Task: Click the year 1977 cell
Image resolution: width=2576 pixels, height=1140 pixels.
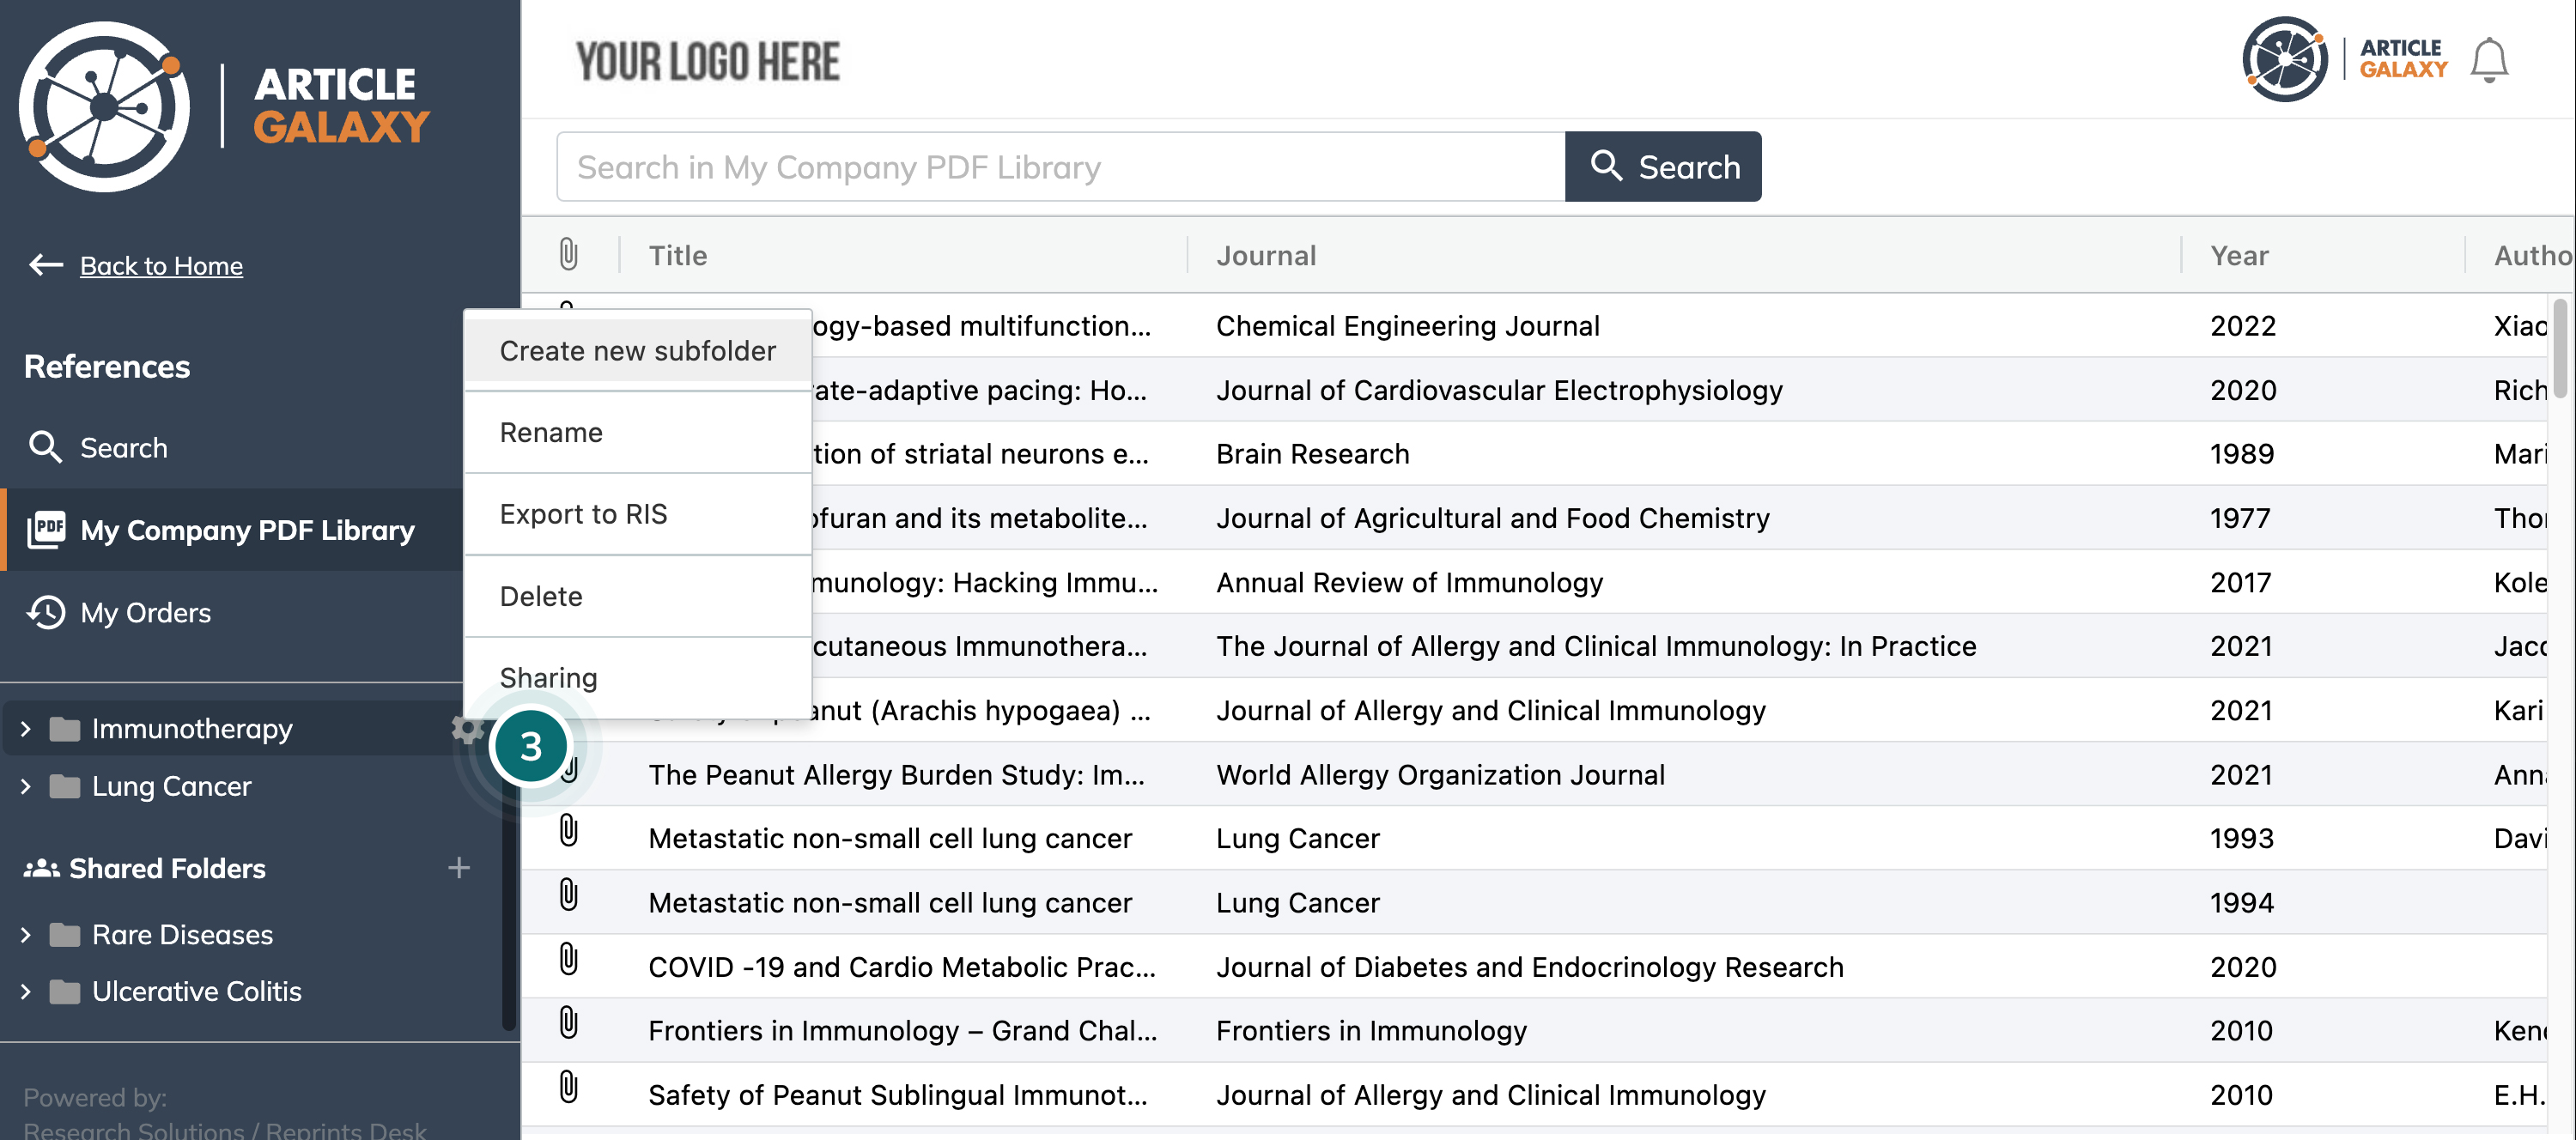Action: pyautogui.click(x=2240, y=518)
